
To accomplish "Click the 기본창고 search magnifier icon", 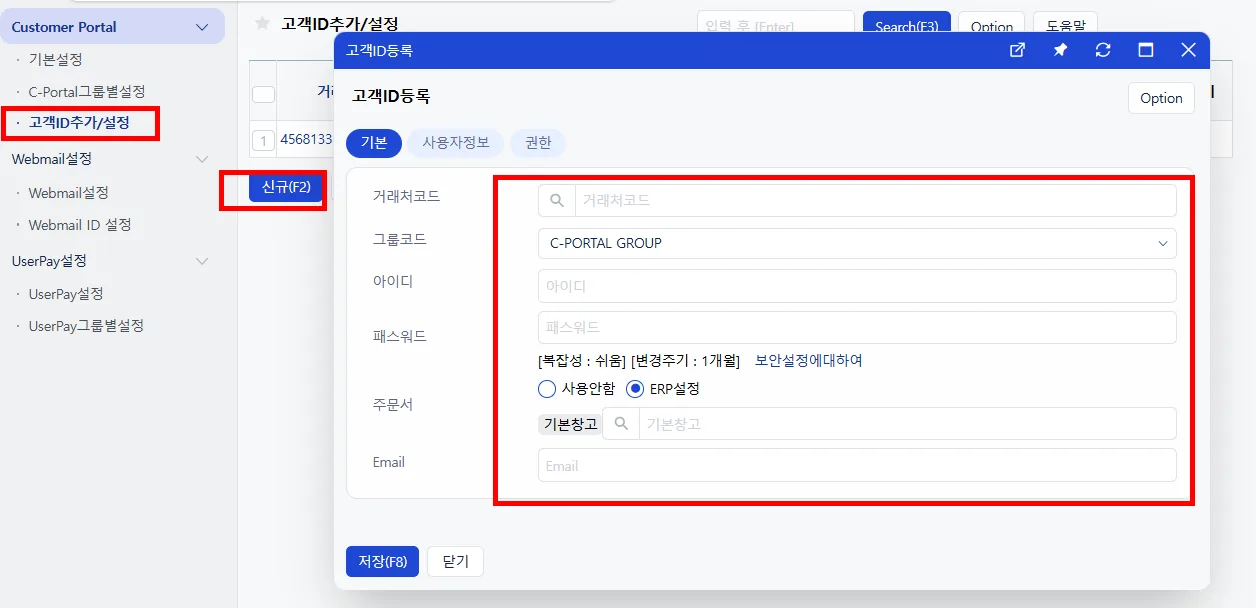I will (x=621, y=424).
